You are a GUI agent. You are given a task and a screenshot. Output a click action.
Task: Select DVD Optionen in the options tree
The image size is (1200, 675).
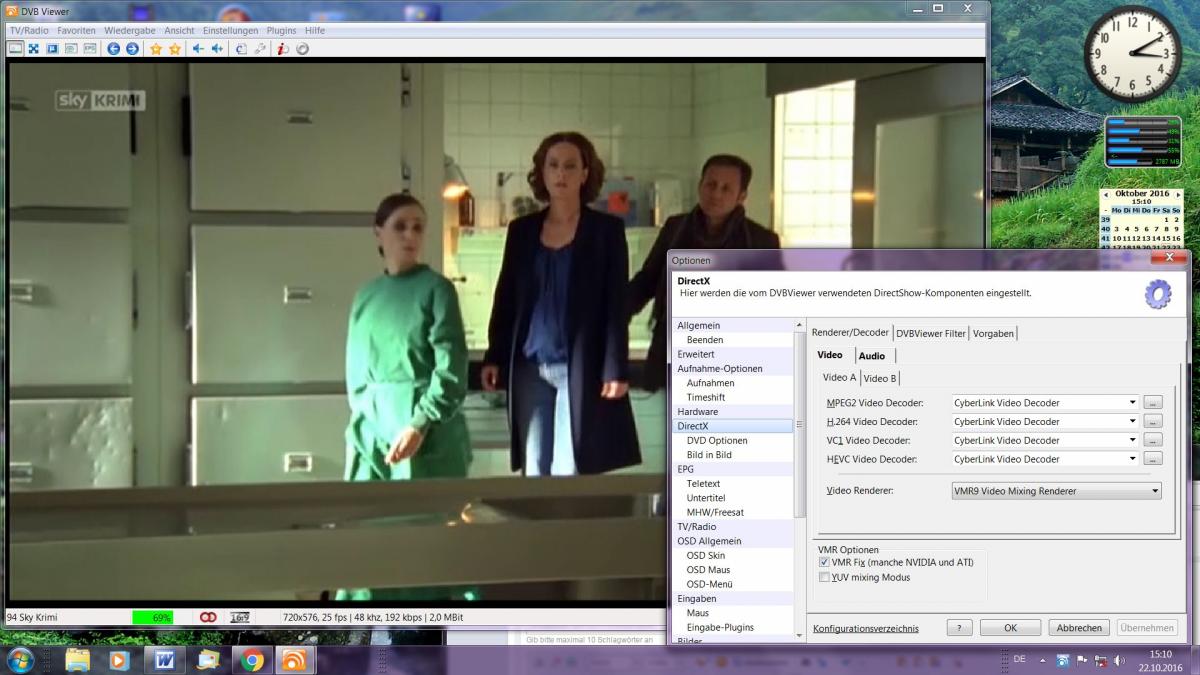pyautogui.click(x=717, y=440)
